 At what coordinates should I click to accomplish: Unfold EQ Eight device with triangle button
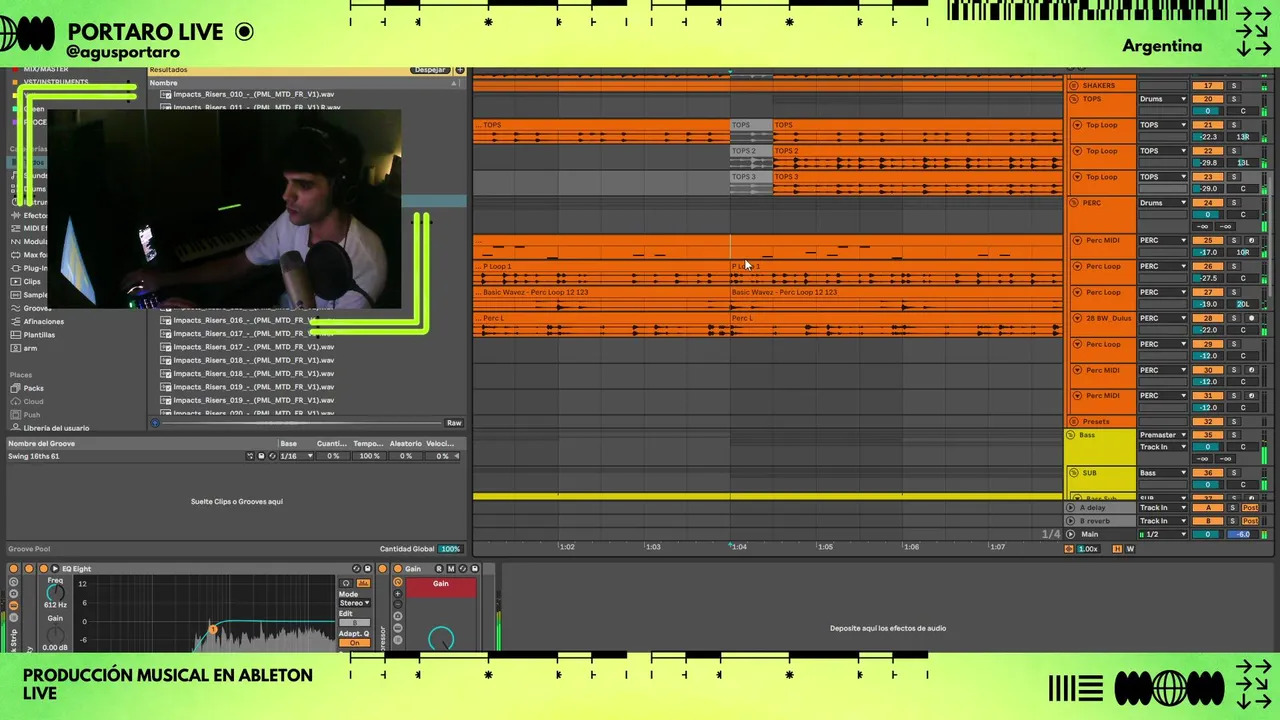55,568
